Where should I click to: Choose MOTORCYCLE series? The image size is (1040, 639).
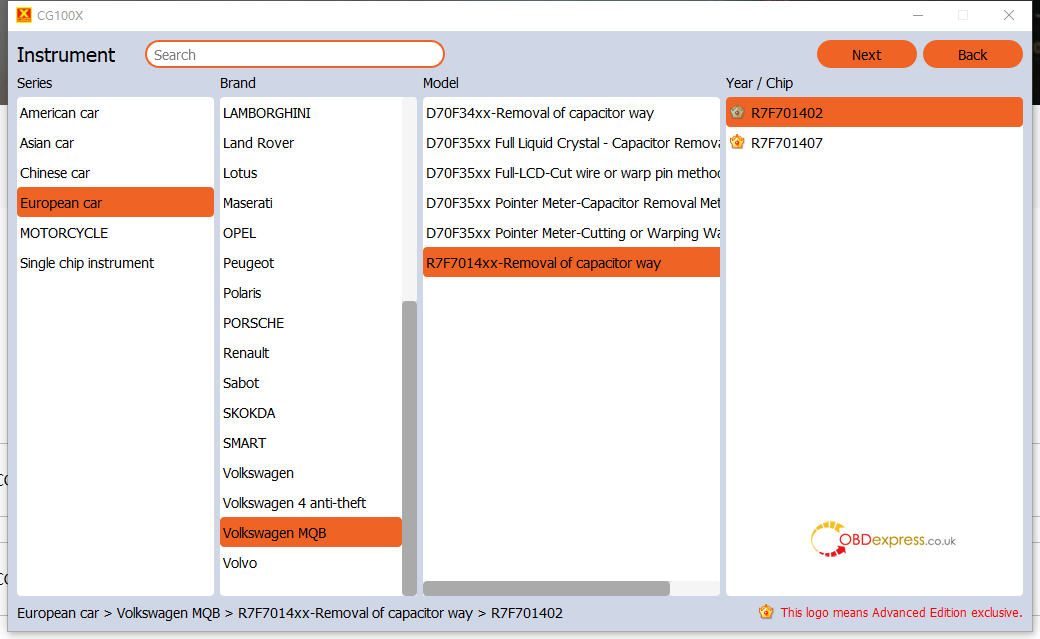[x=115, y=233]
